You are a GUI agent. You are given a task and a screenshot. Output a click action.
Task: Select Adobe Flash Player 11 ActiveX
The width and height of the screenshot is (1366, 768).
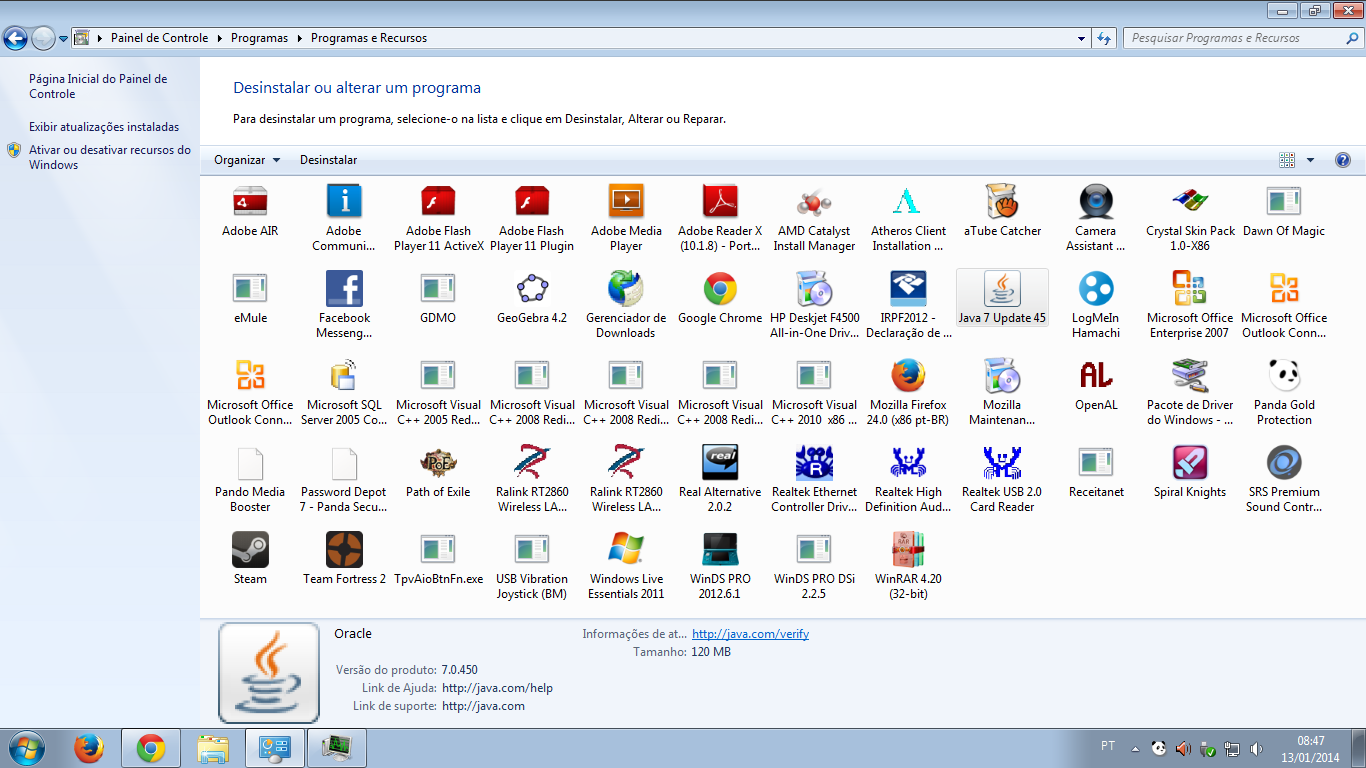(x=438, y=218)
